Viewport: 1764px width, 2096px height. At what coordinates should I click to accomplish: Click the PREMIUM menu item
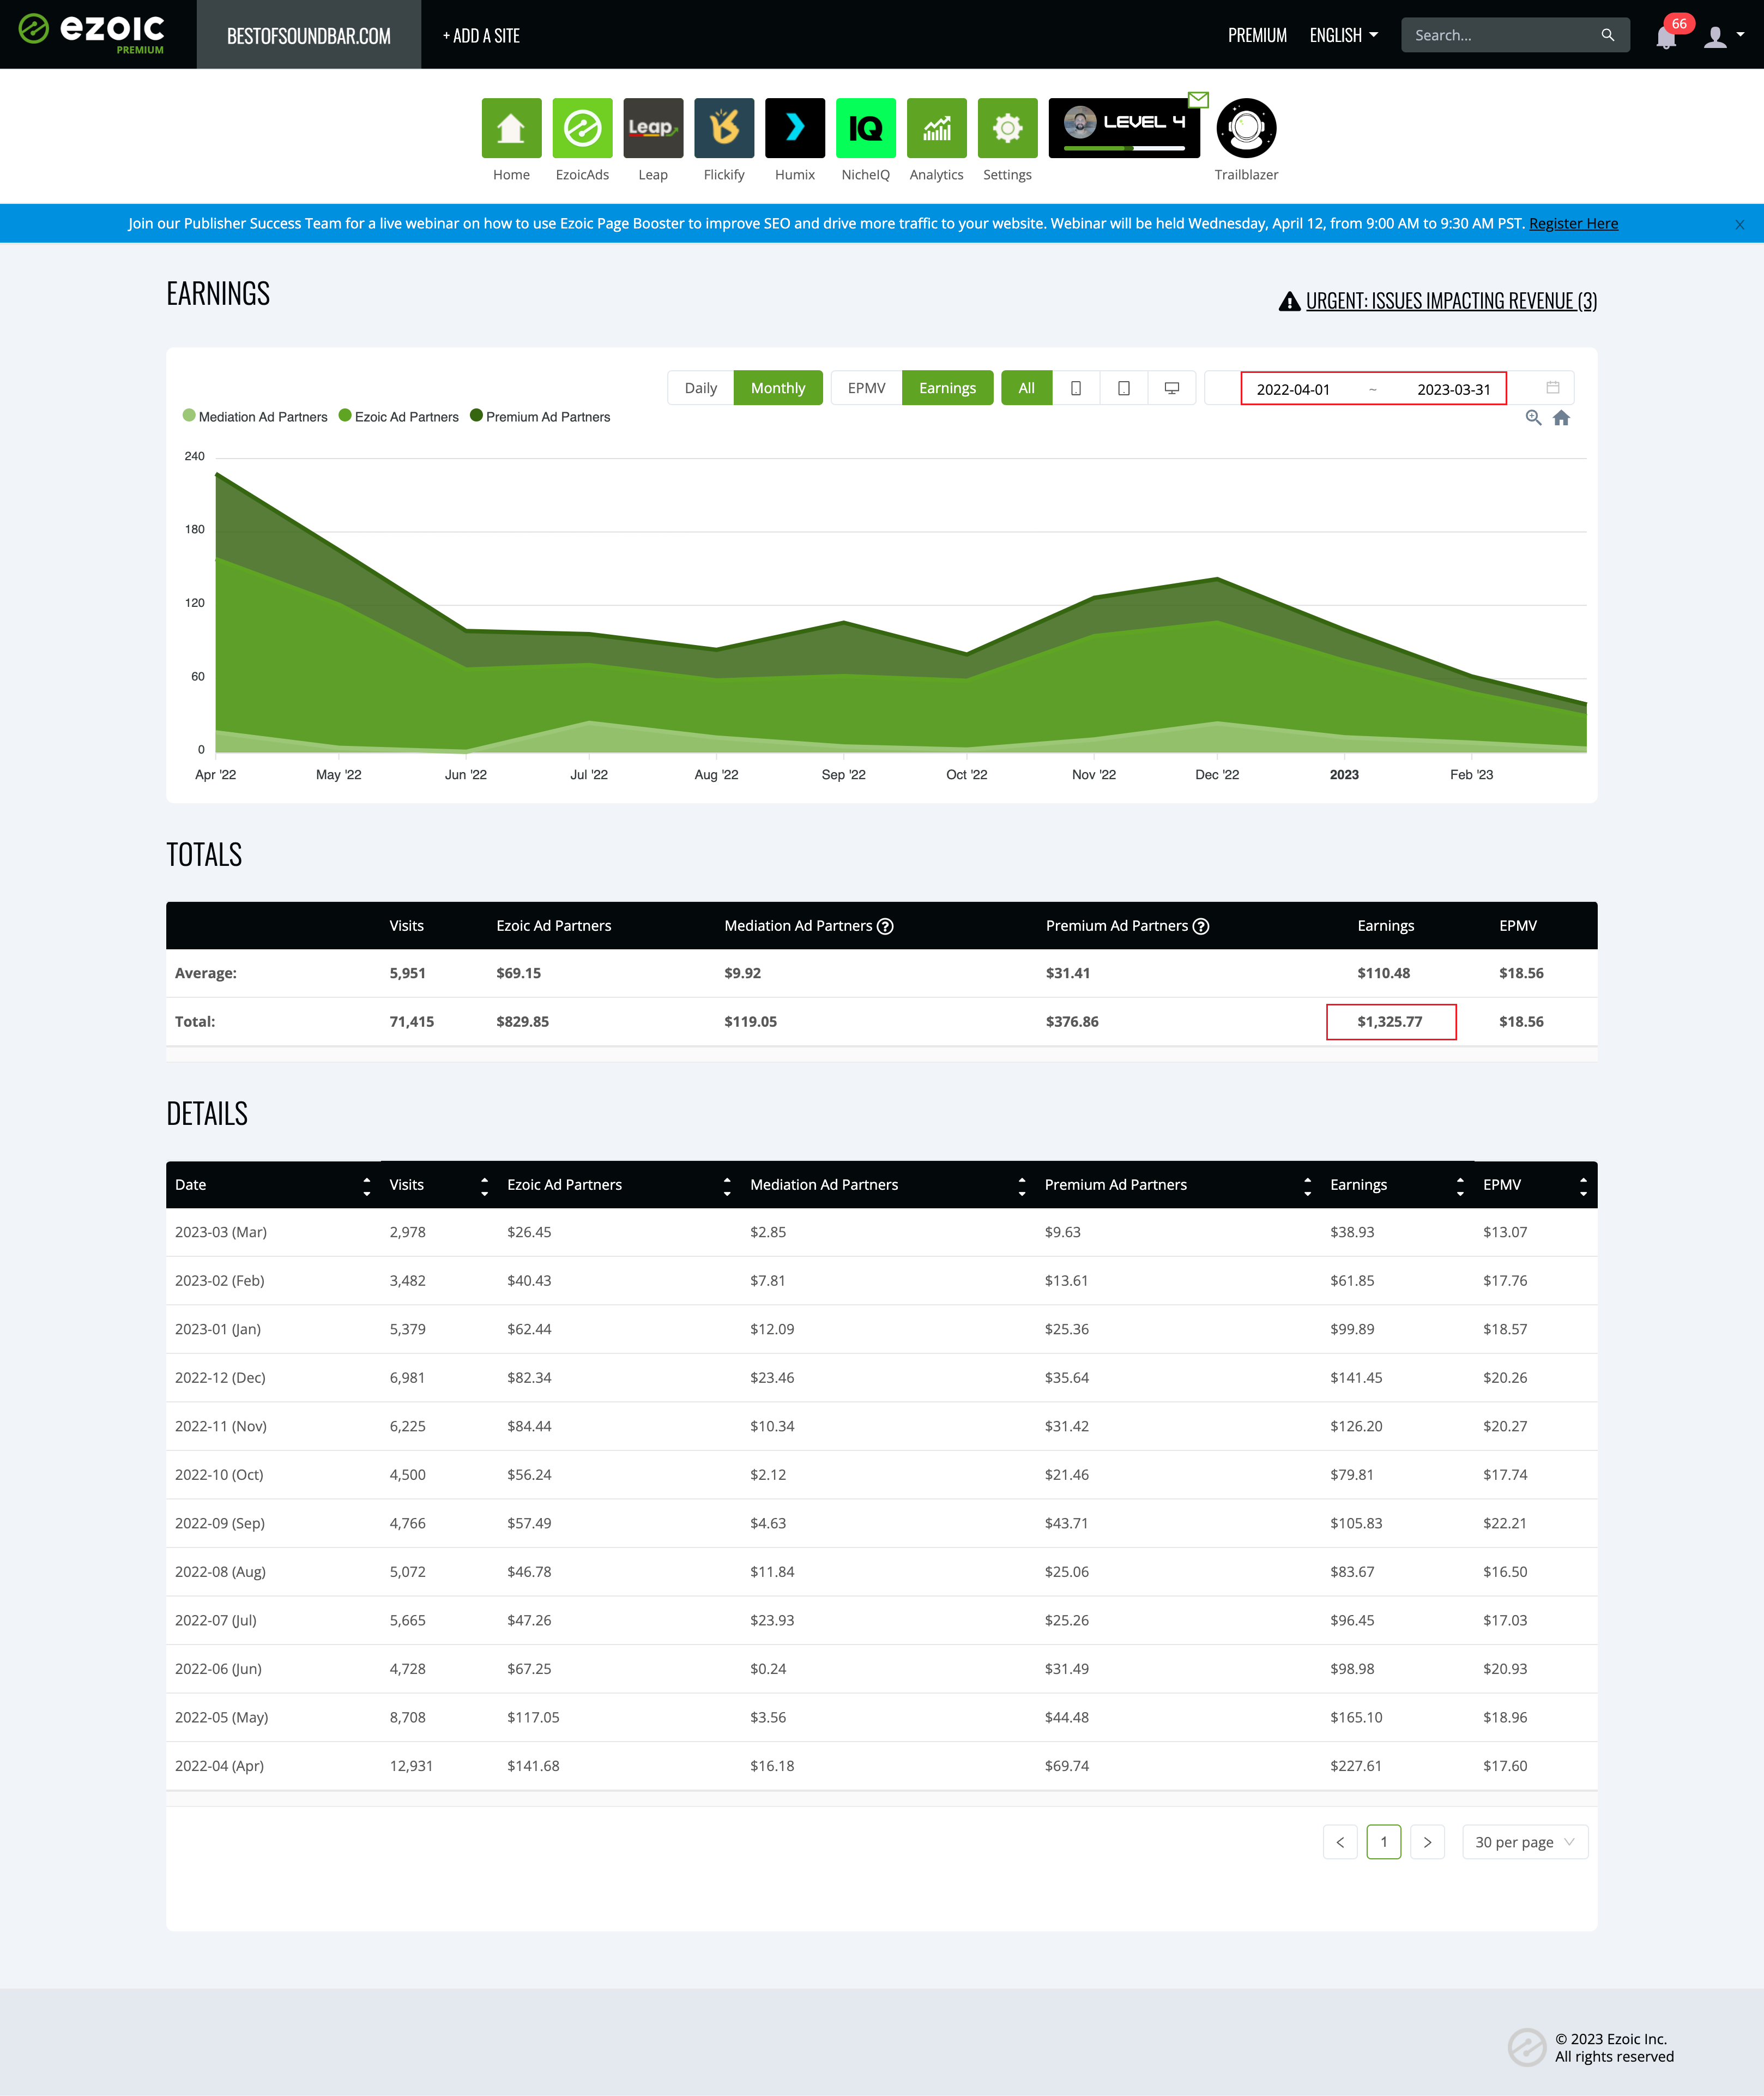tap(1257, 35)
